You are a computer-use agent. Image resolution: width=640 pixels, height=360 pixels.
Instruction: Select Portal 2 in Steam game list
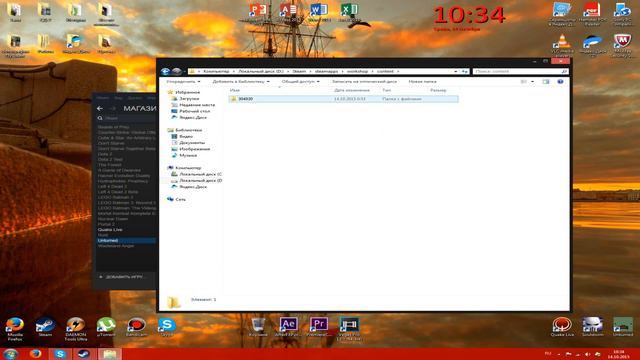tap(106, 224)
